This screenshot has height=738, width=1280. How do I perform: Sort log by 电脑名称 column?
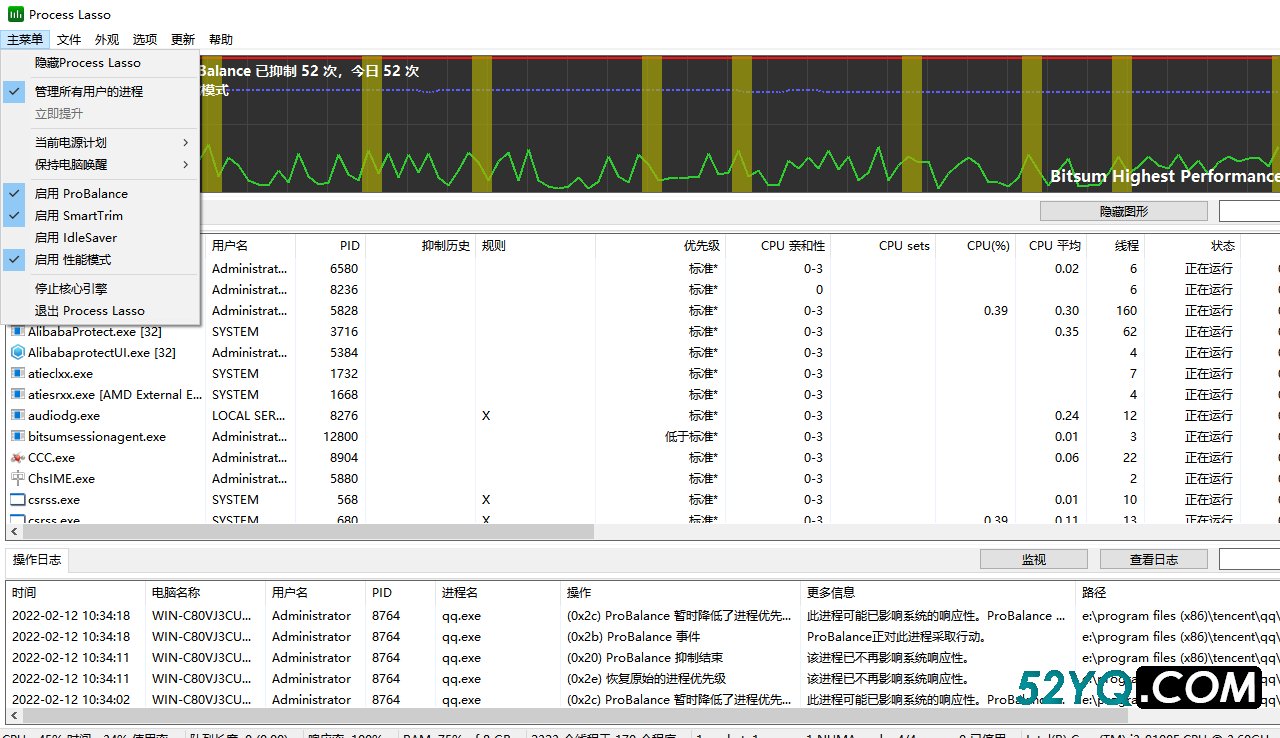205,592
